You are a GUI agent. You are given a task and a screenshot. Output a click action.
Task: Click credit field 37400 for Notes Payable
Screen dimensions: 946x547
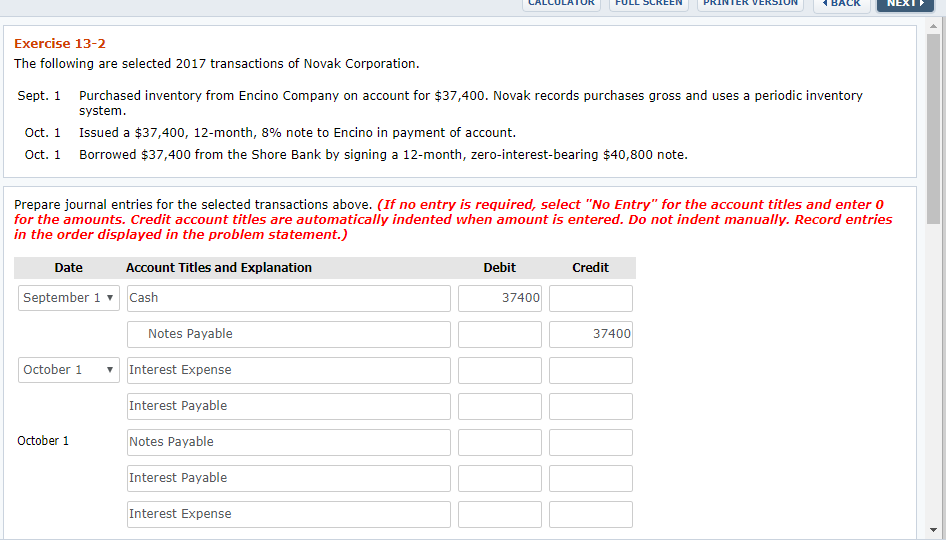[x=591, y=334]
